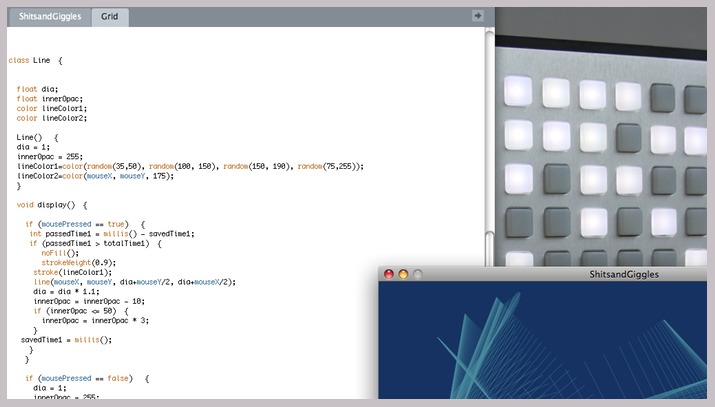Open the tab menu arrow button

pos(478,16)
